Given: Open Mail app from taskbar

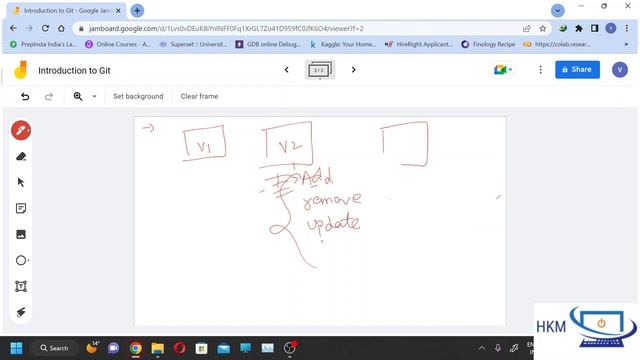Looking at the screenshot, I should (x=223, y=348).
